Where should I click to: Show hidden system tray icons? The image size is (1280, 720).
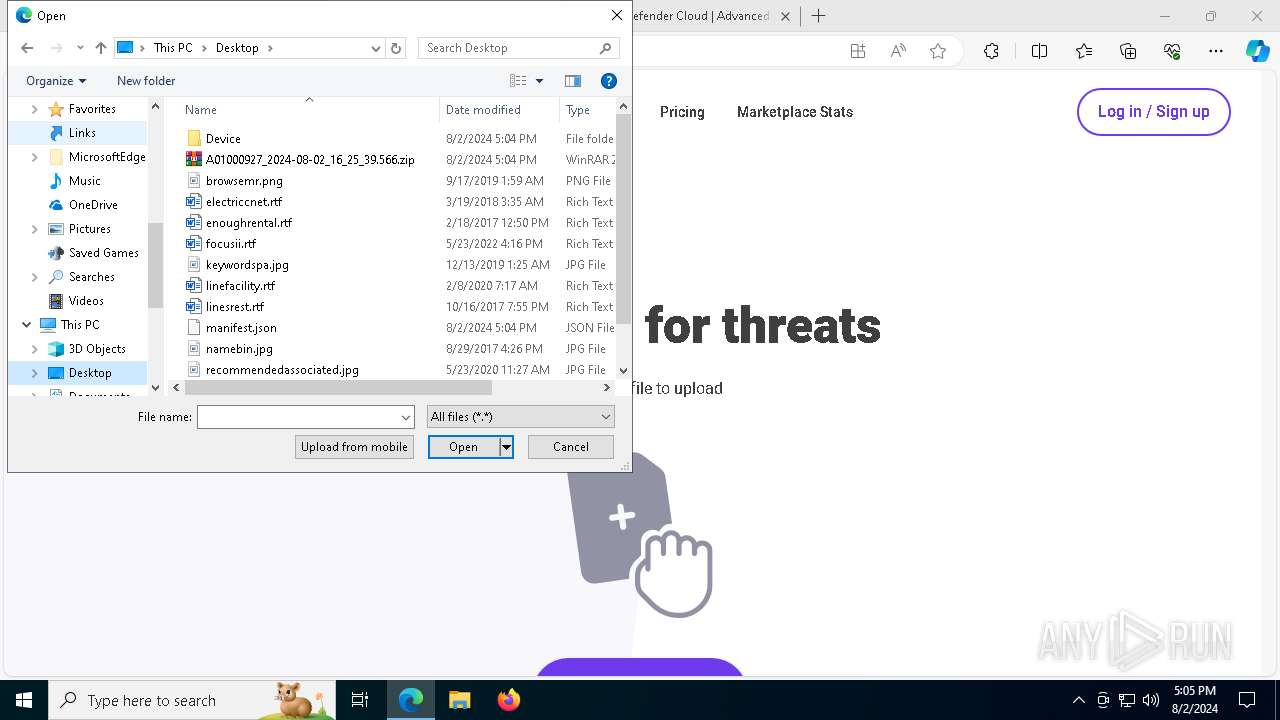pos(1078,700)
